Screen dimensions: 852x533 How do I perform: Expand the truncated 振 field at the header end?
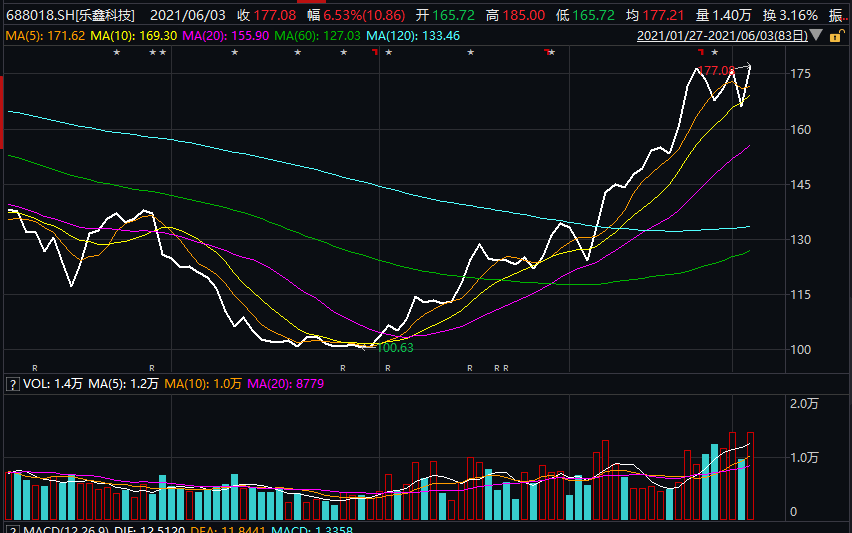pos(839,15)
